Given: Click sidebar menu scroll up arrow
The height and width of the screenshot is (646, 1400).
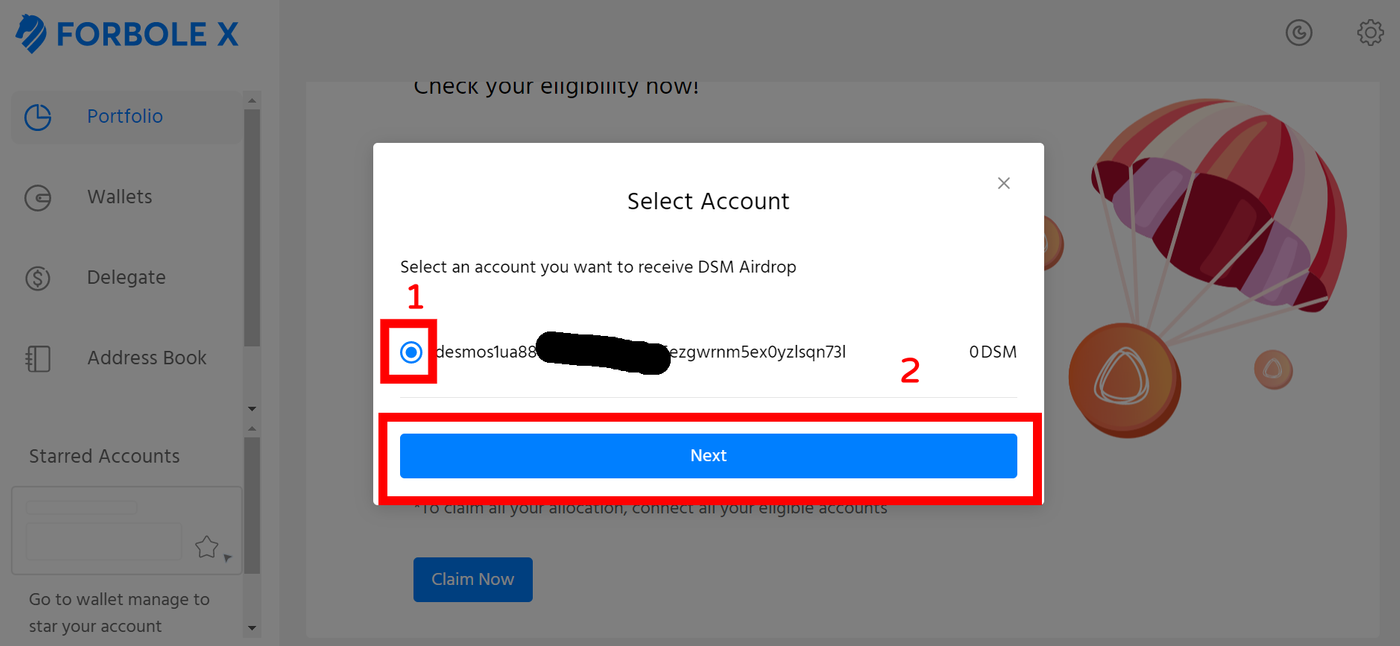Looking at the screenshot, I should point(252,100).
